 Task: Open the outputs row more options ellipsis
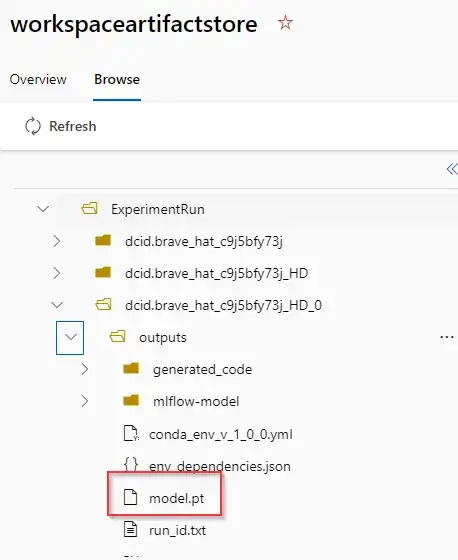click(x=447, y=337)
